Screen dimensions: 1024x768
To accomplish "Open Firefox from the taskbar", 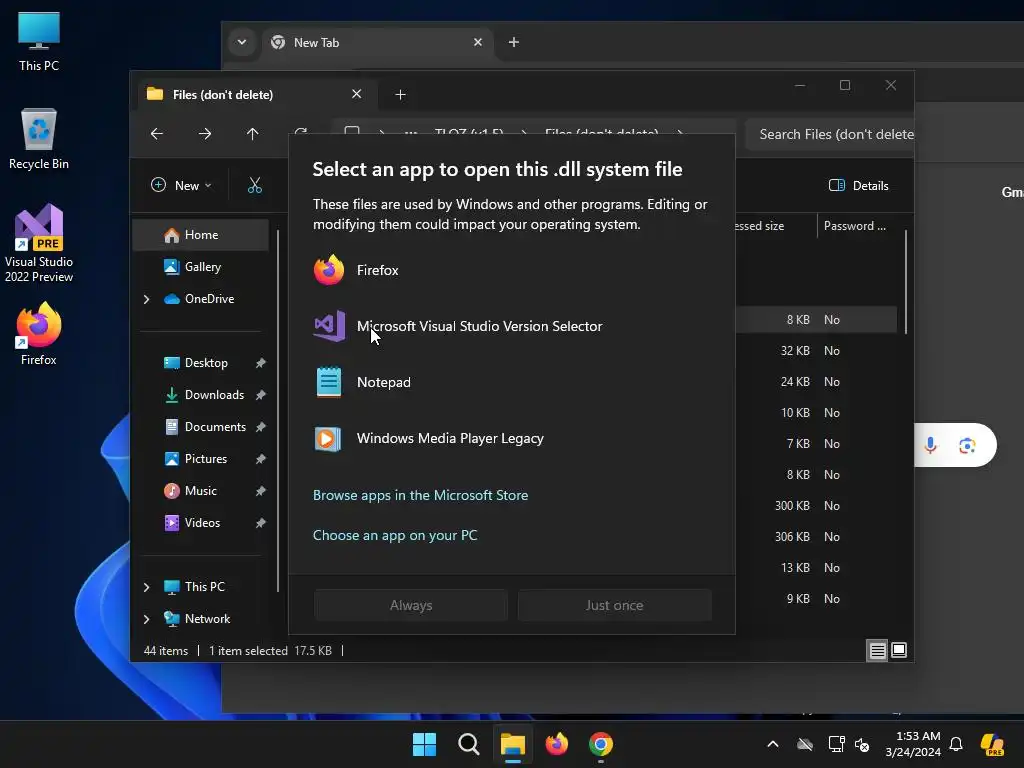I will 557,744.
